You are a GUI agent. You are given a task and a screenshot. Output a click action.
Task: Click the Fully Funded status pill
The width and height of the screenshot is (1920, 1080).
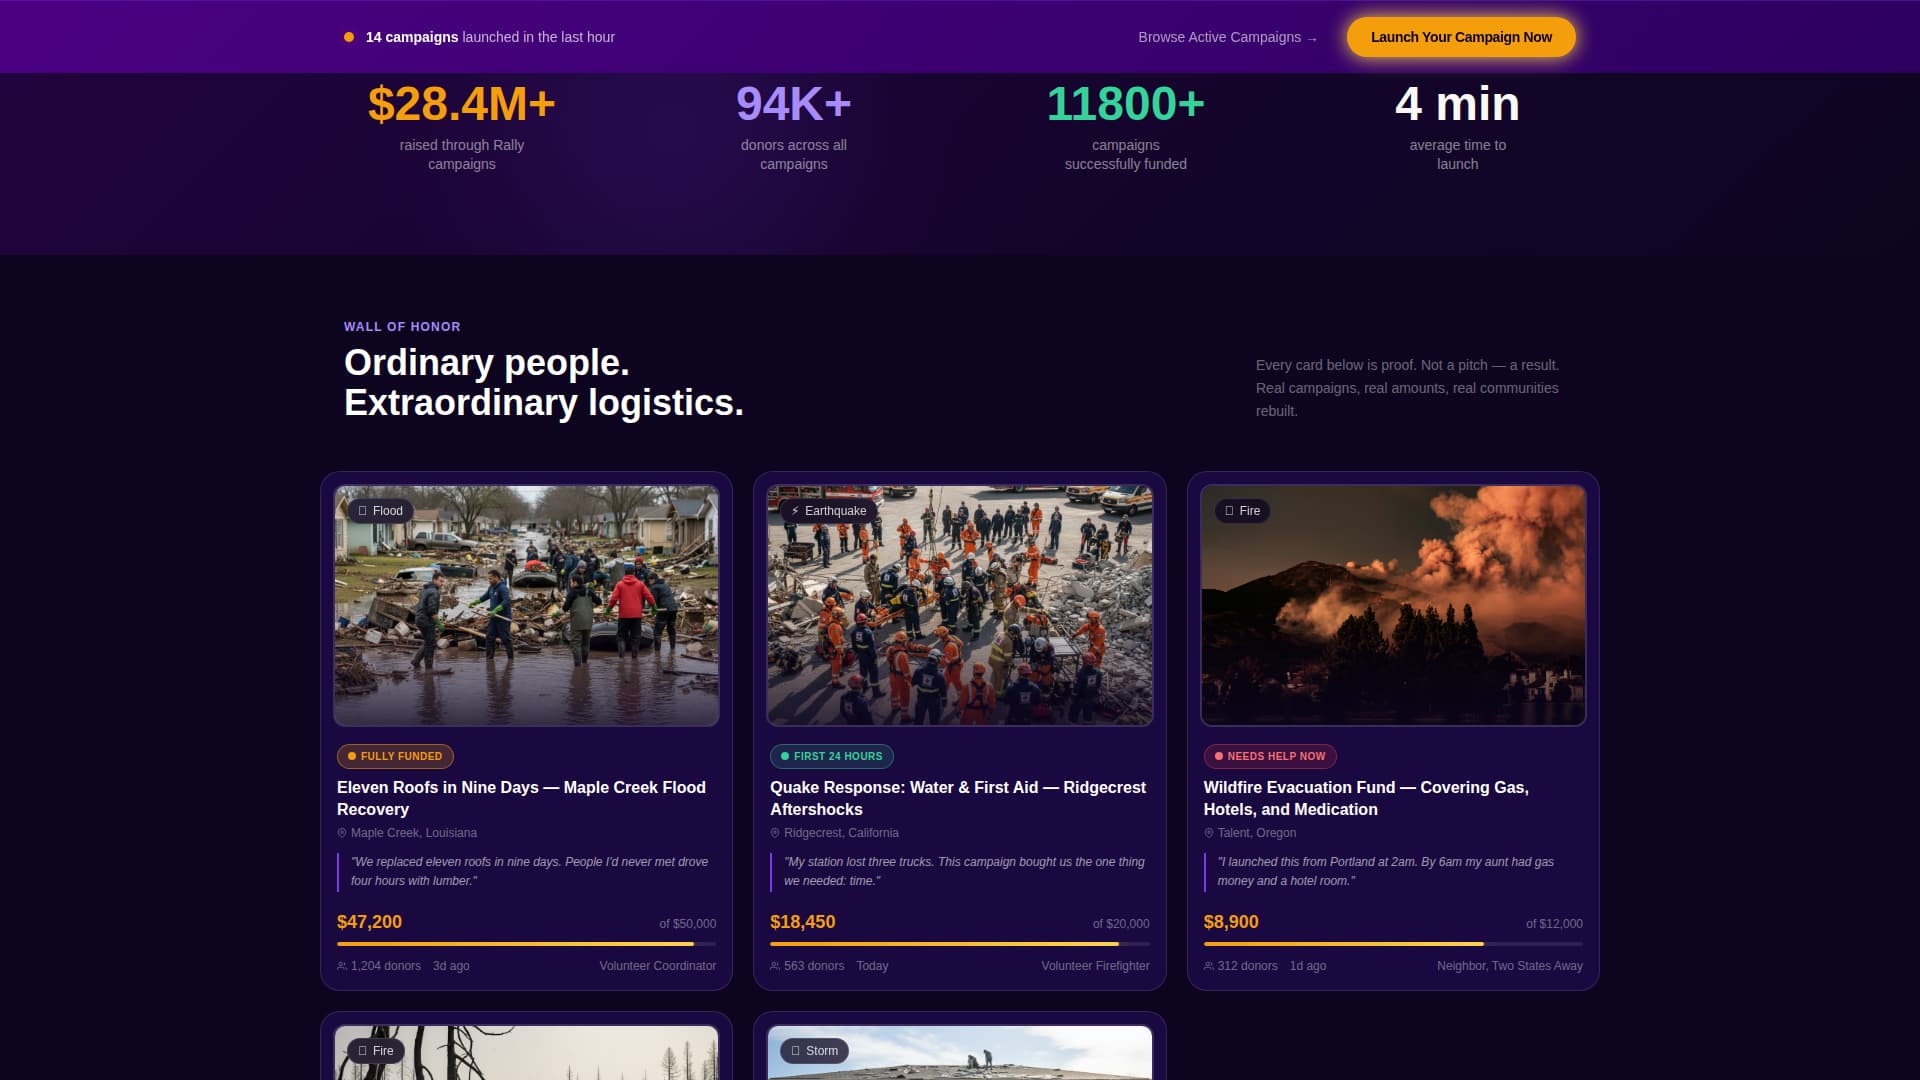(x=395, y=756)
